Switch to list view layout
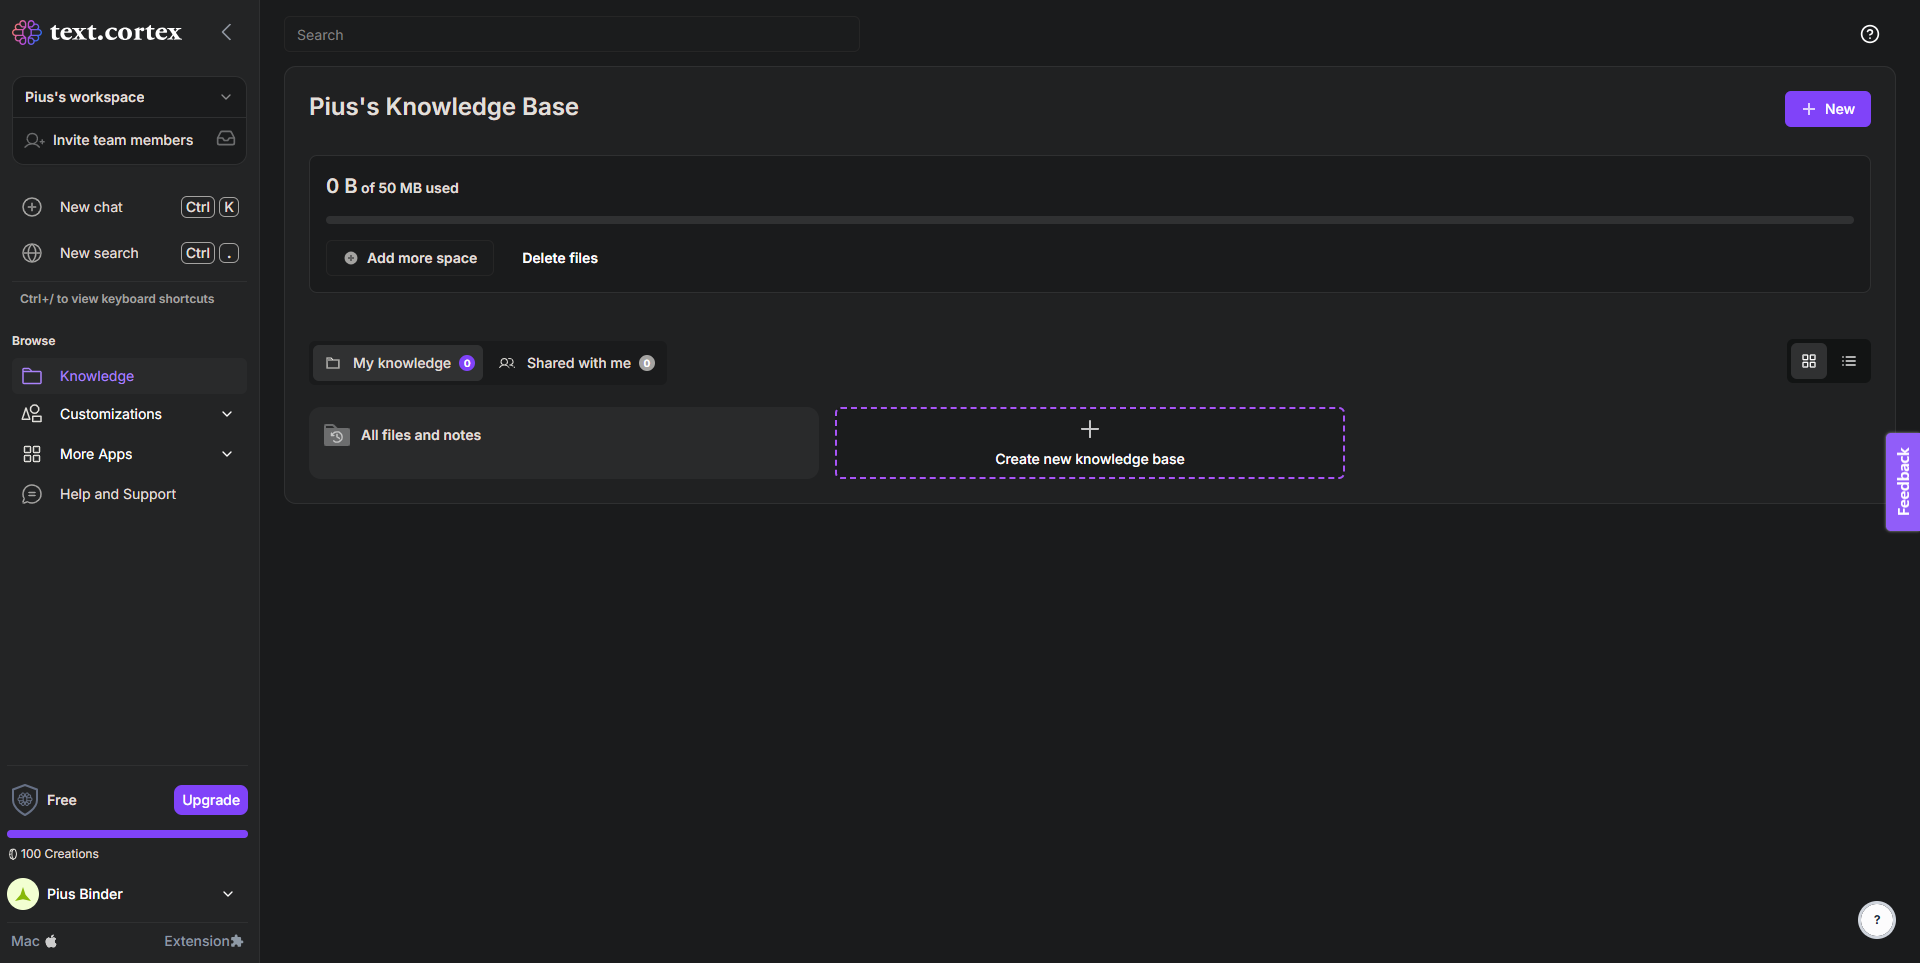The width and height of the screenshot is (1920, 963). click(1848, 361)
